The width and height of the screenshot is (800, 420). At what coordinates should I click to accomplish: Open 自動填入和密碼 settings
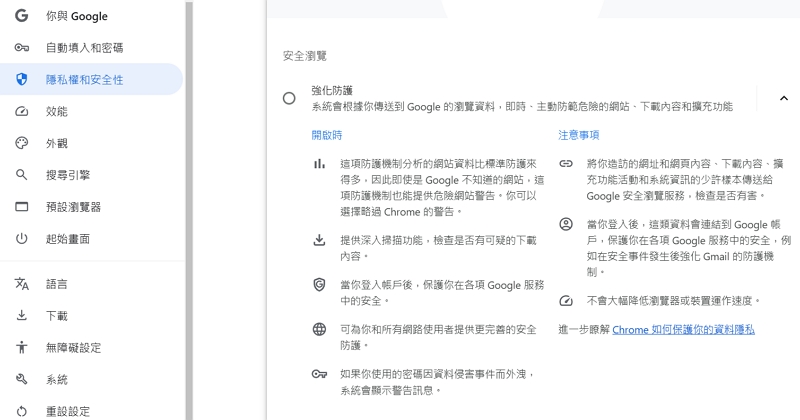pos(92,47)
